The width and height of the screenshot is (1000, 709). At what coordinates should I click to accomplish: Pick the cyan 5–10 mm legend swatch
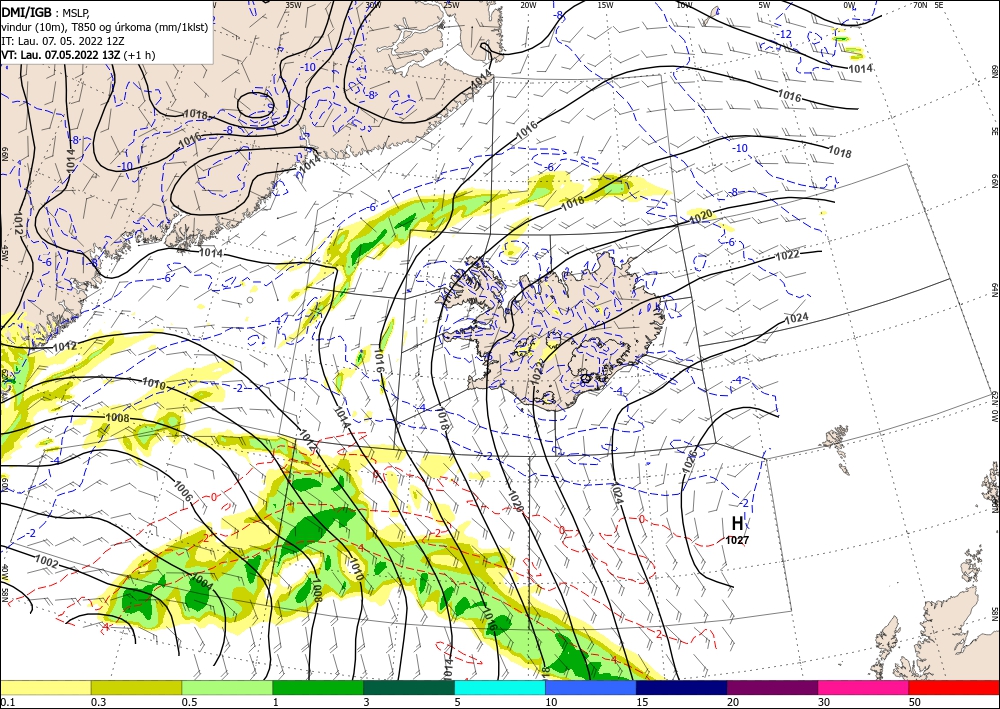pos(500,687)
